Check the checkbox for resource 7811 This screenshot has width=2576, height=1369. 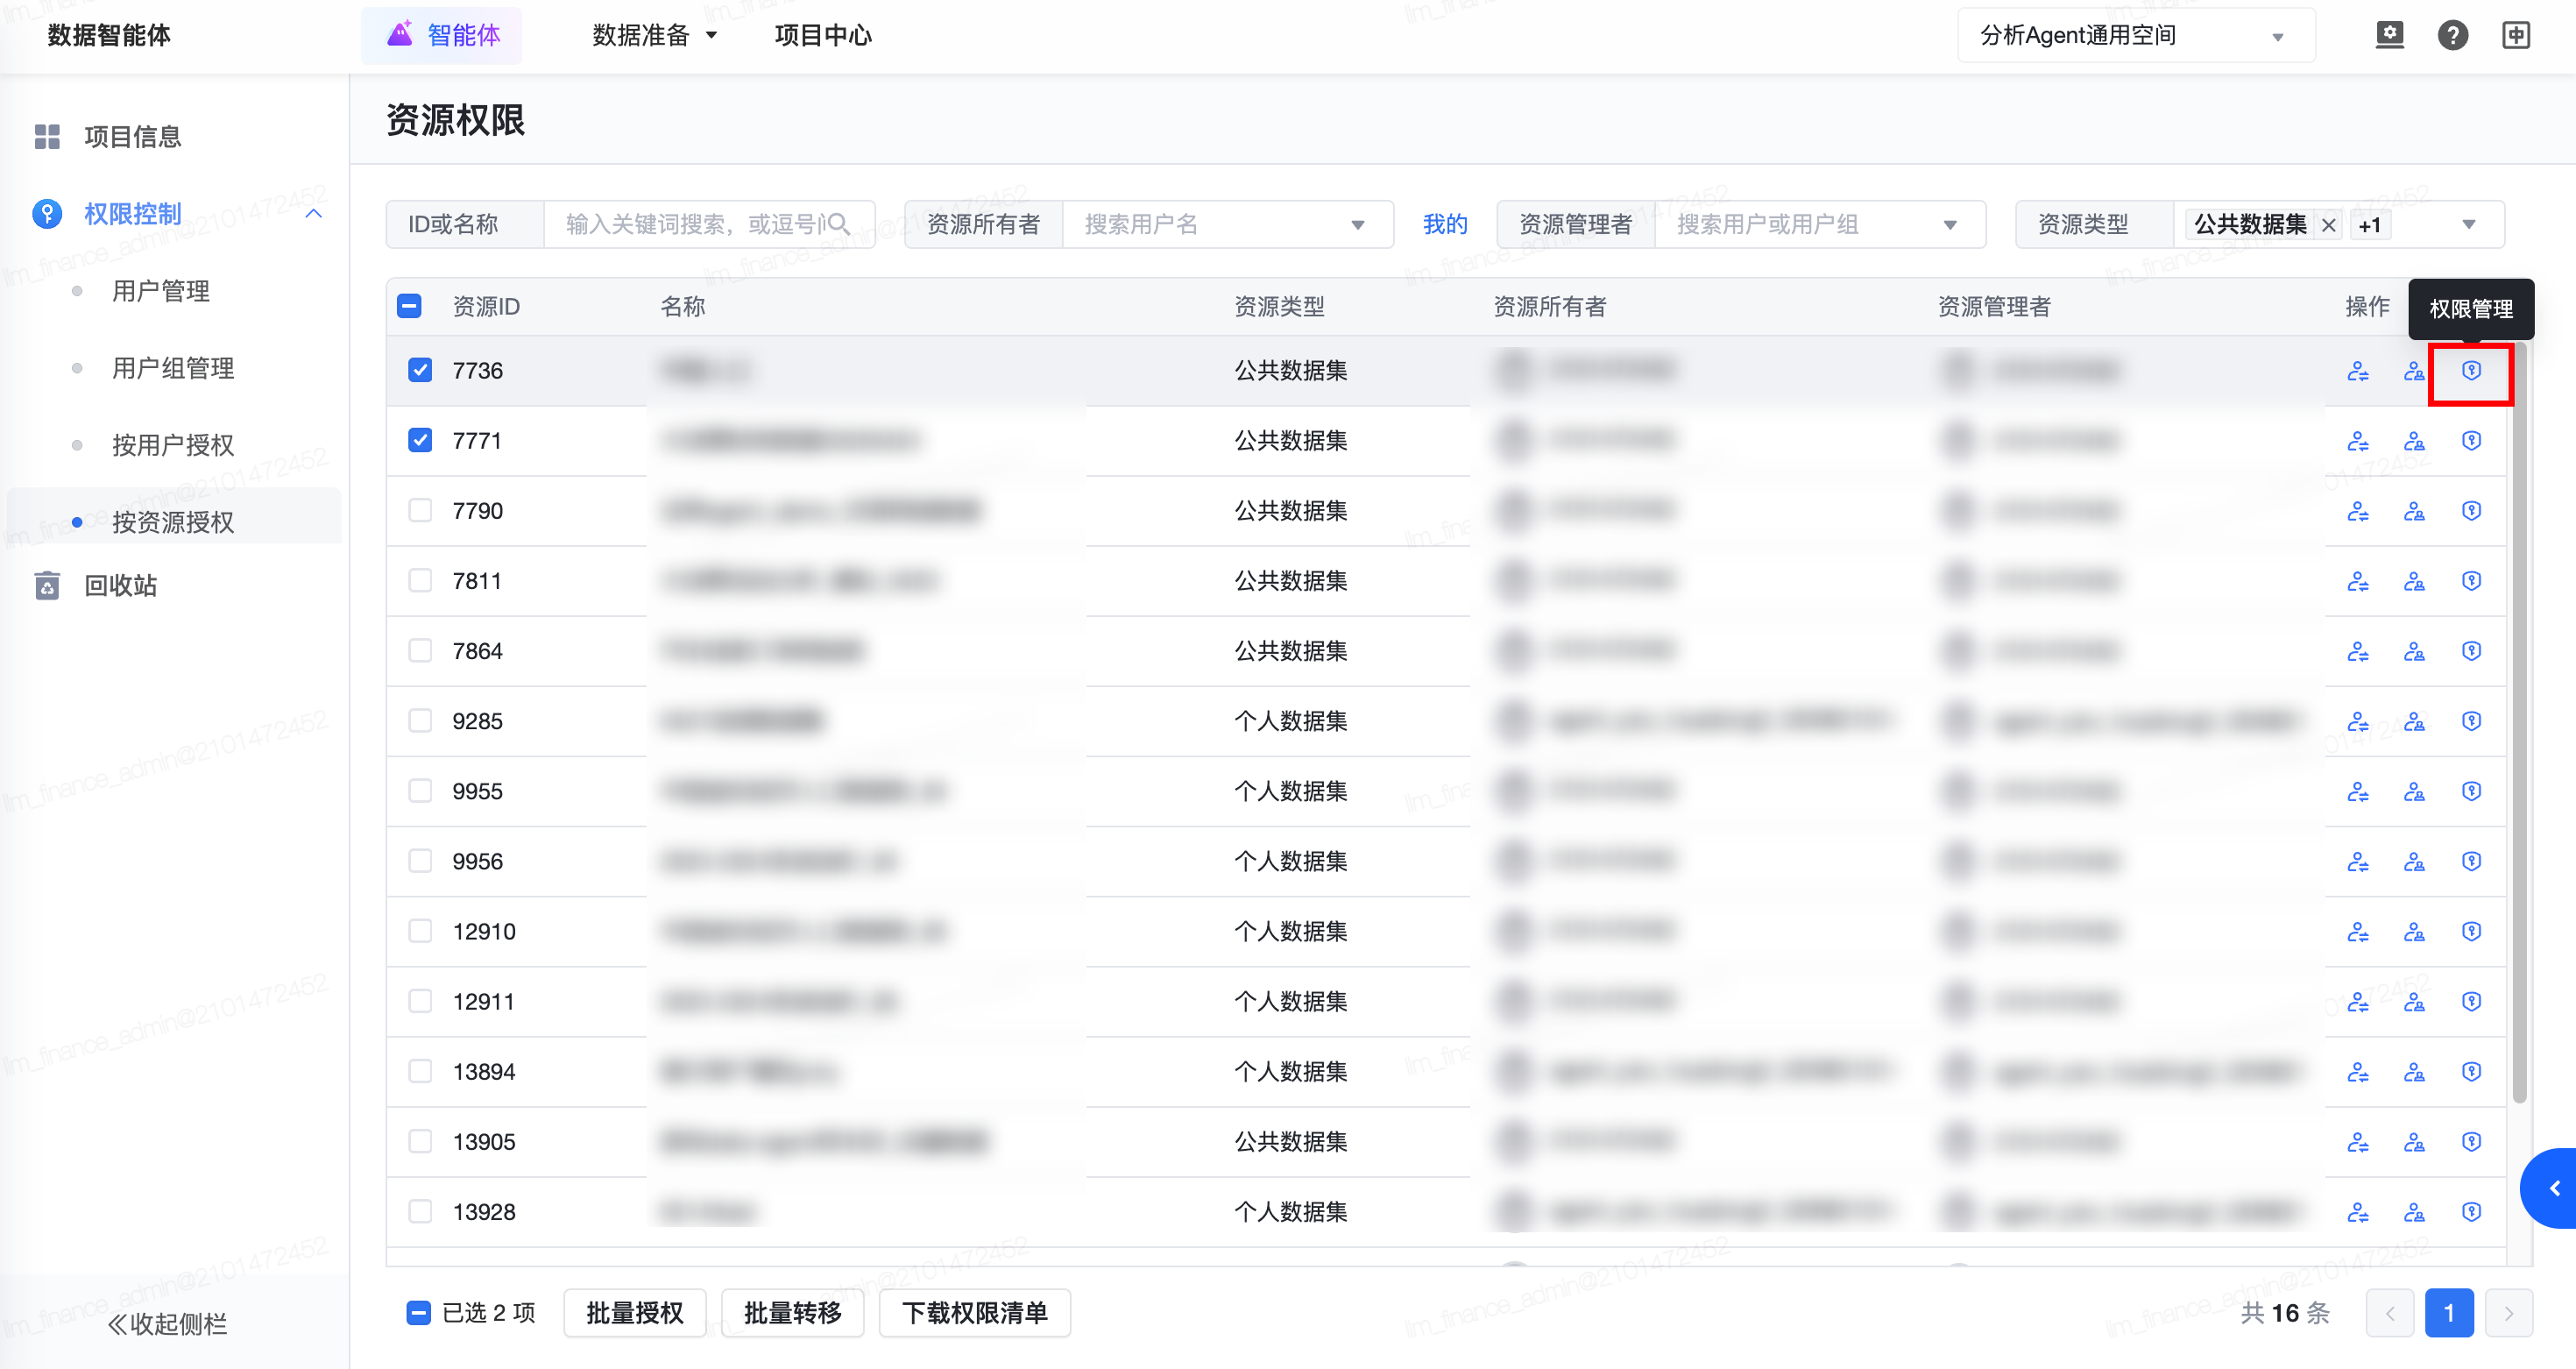pyautogui.click(x=420, y=580)
